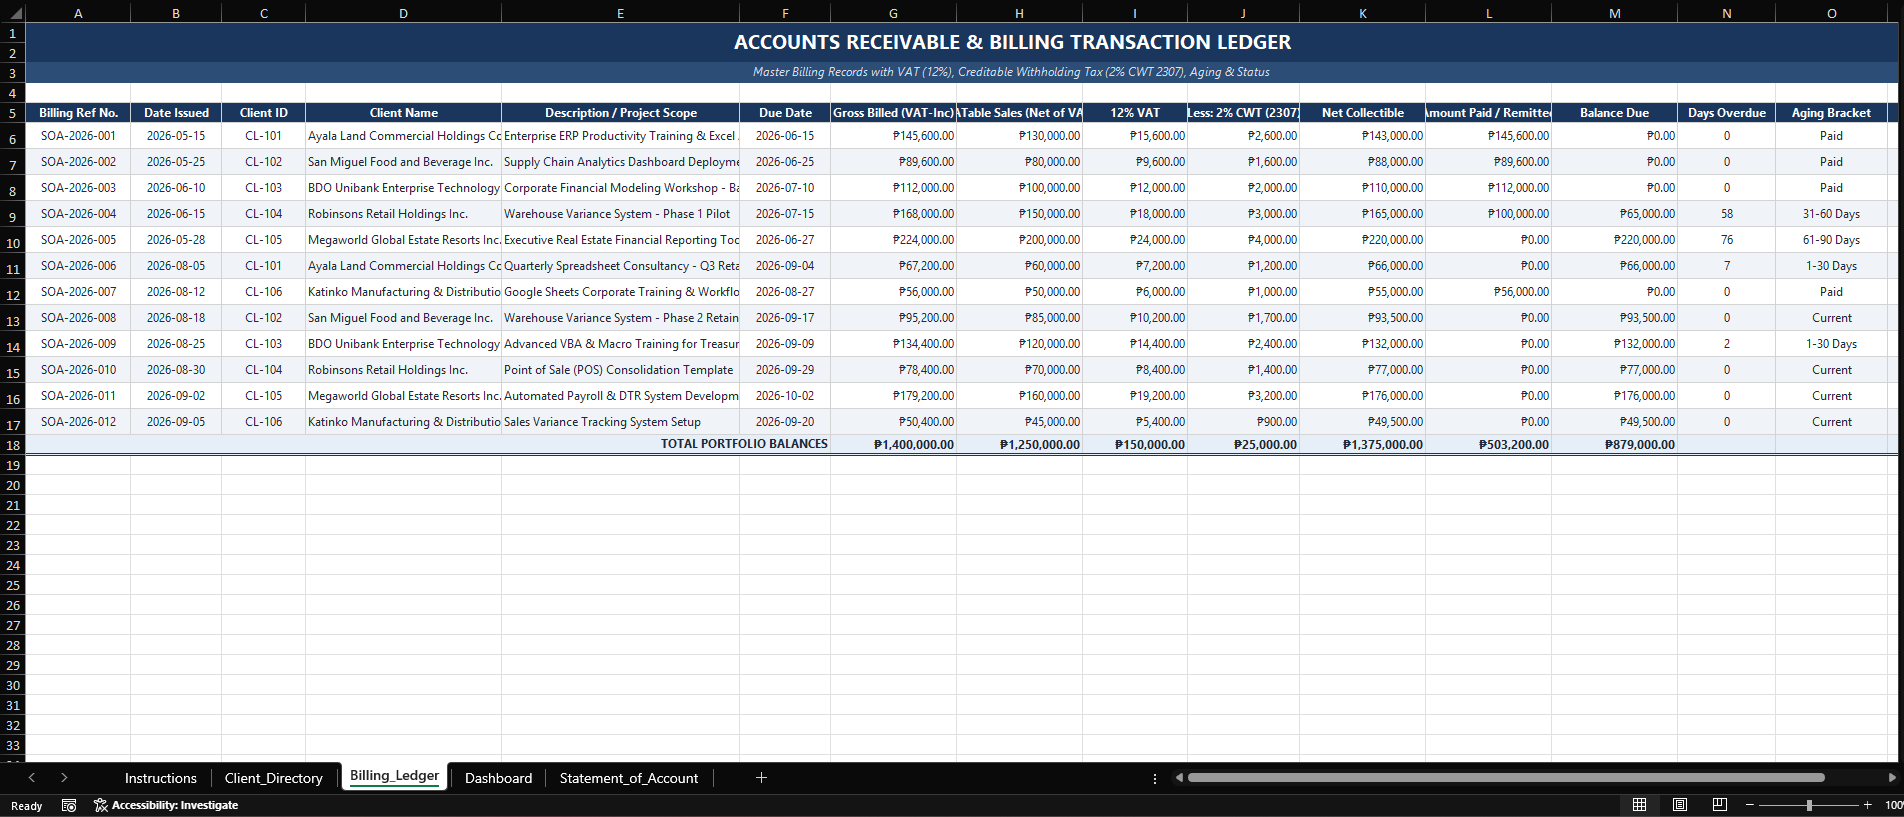Click TOTAL PORTFOLIO BALANCES label

coord(744,444)
